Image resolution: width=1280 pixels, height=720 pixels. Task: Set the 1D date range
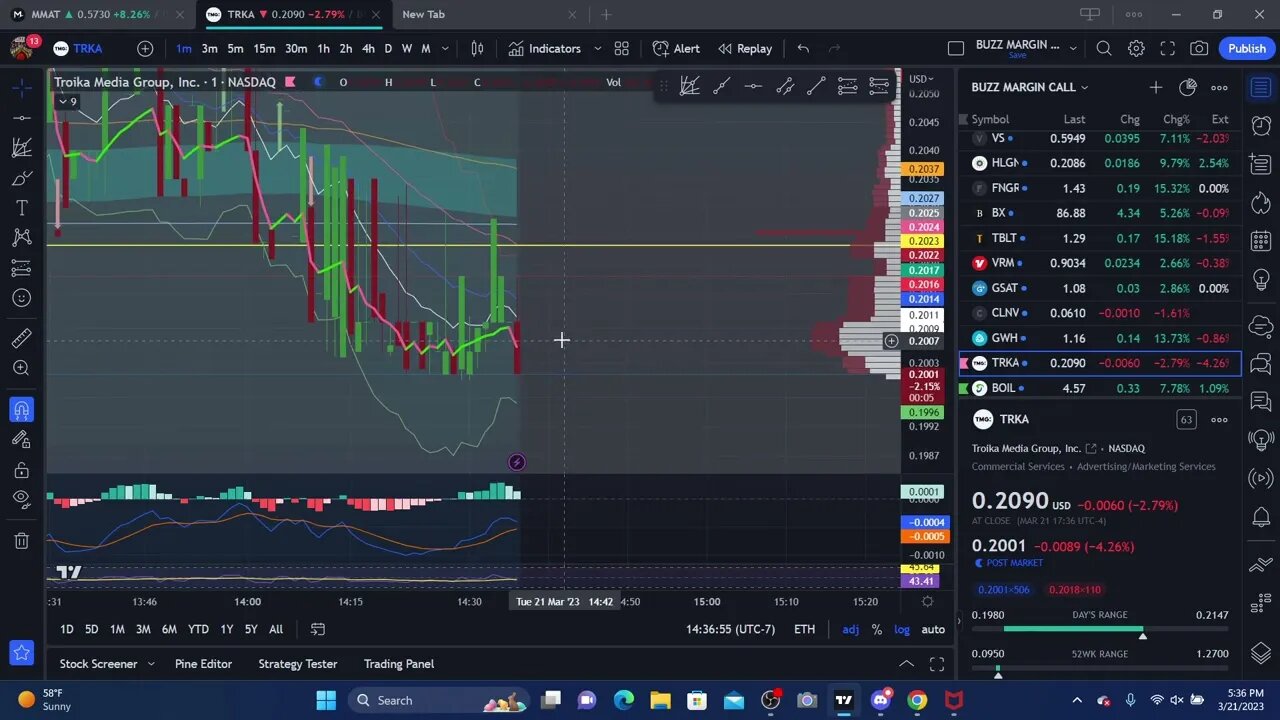coord(66,629)
